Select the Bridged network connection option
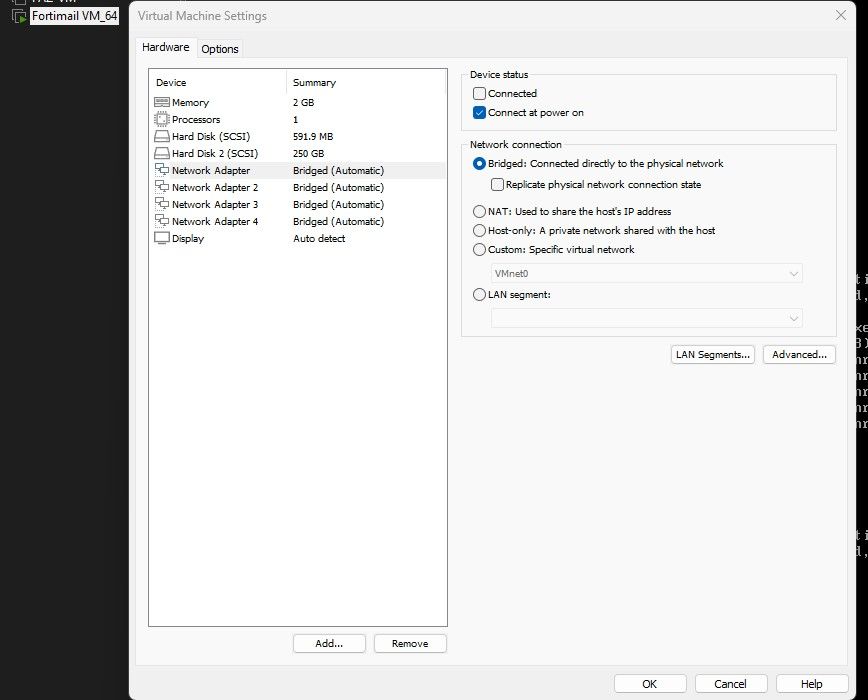The width and height of the screenshot is (868, 700). pos(479,163)
